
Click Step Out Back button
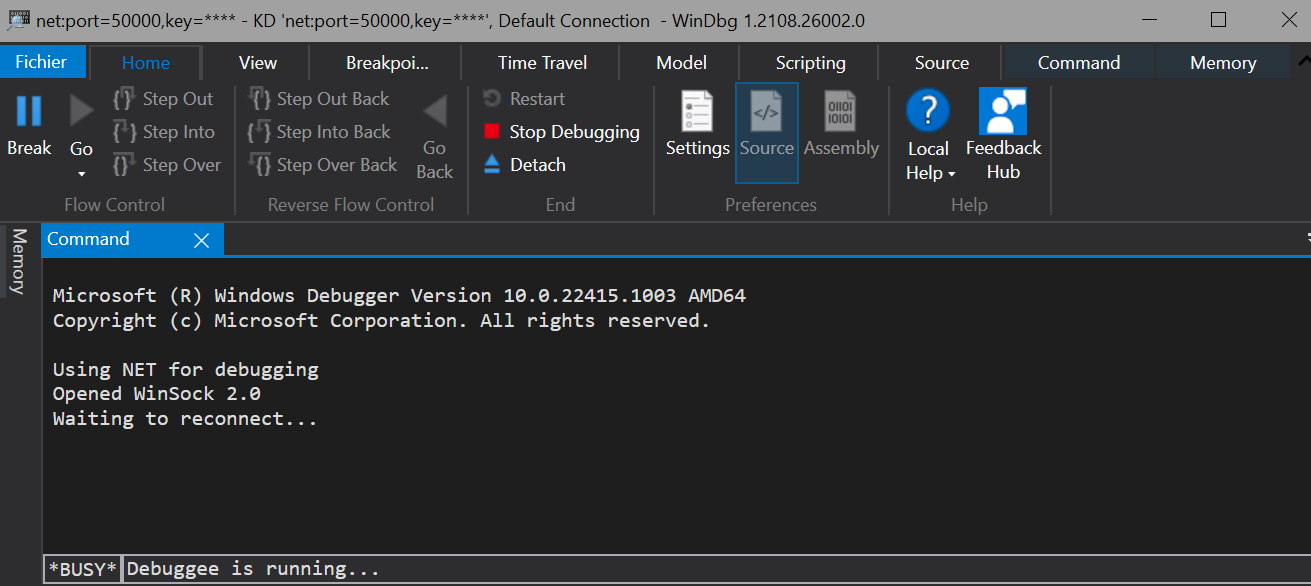coord(320,99)
